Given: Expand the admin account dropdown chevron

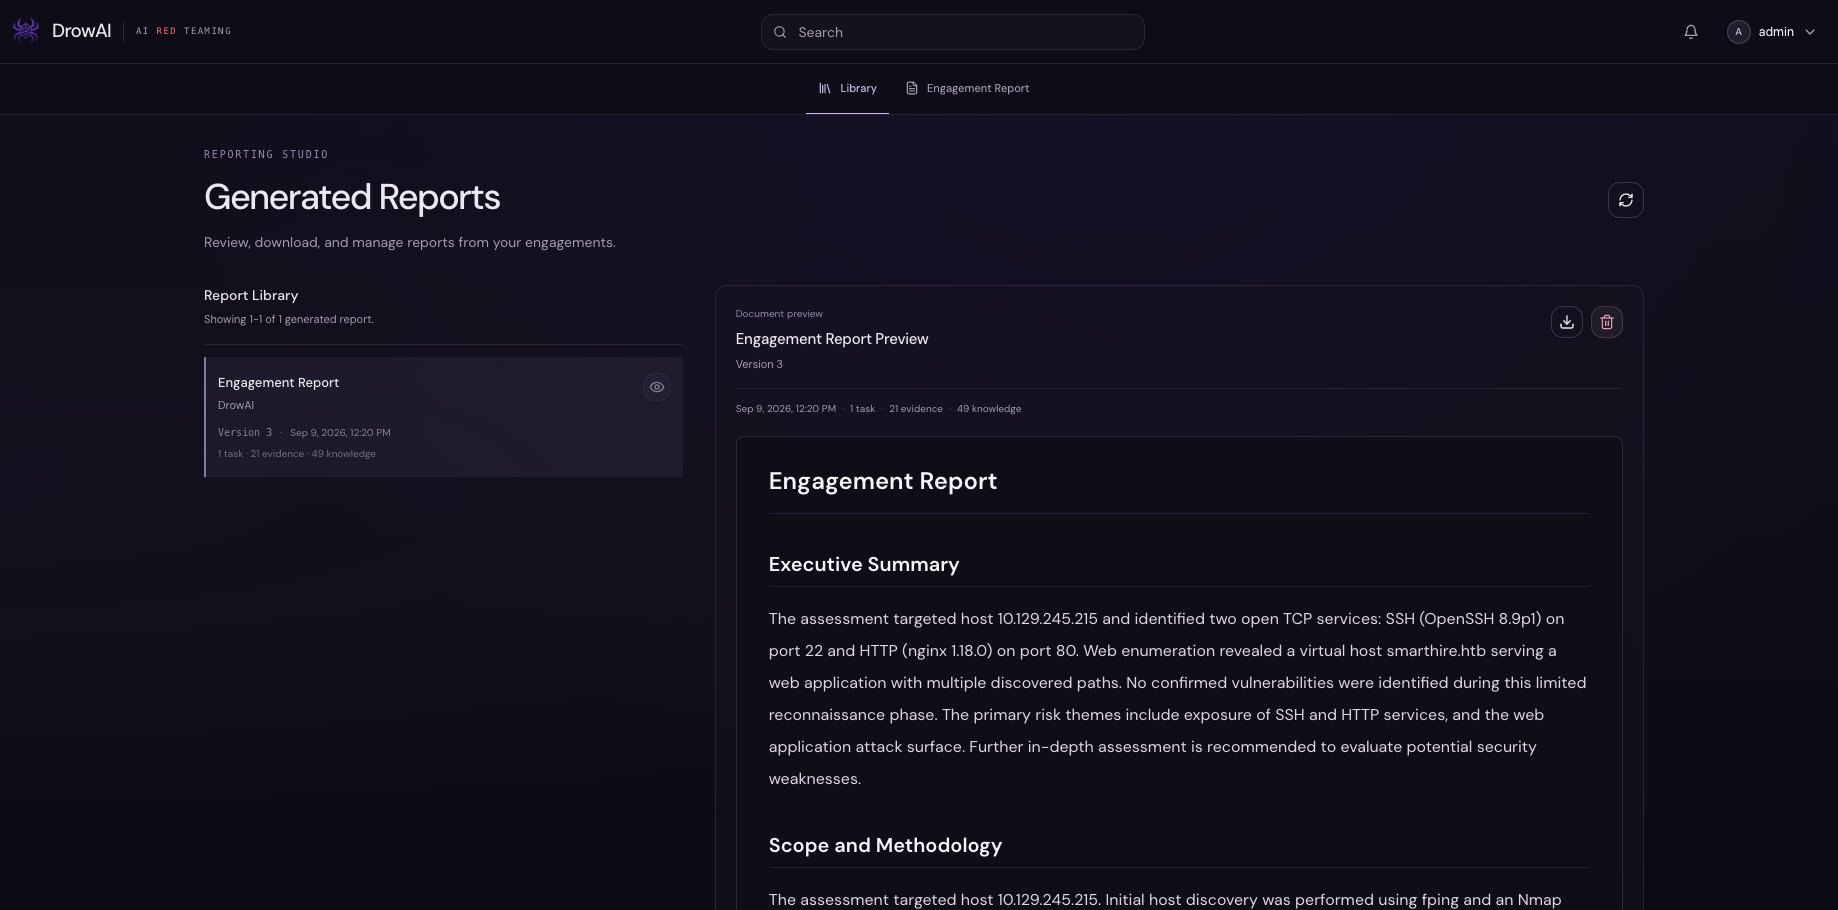Looking at the screenshot, I should tap(1810, 32).
